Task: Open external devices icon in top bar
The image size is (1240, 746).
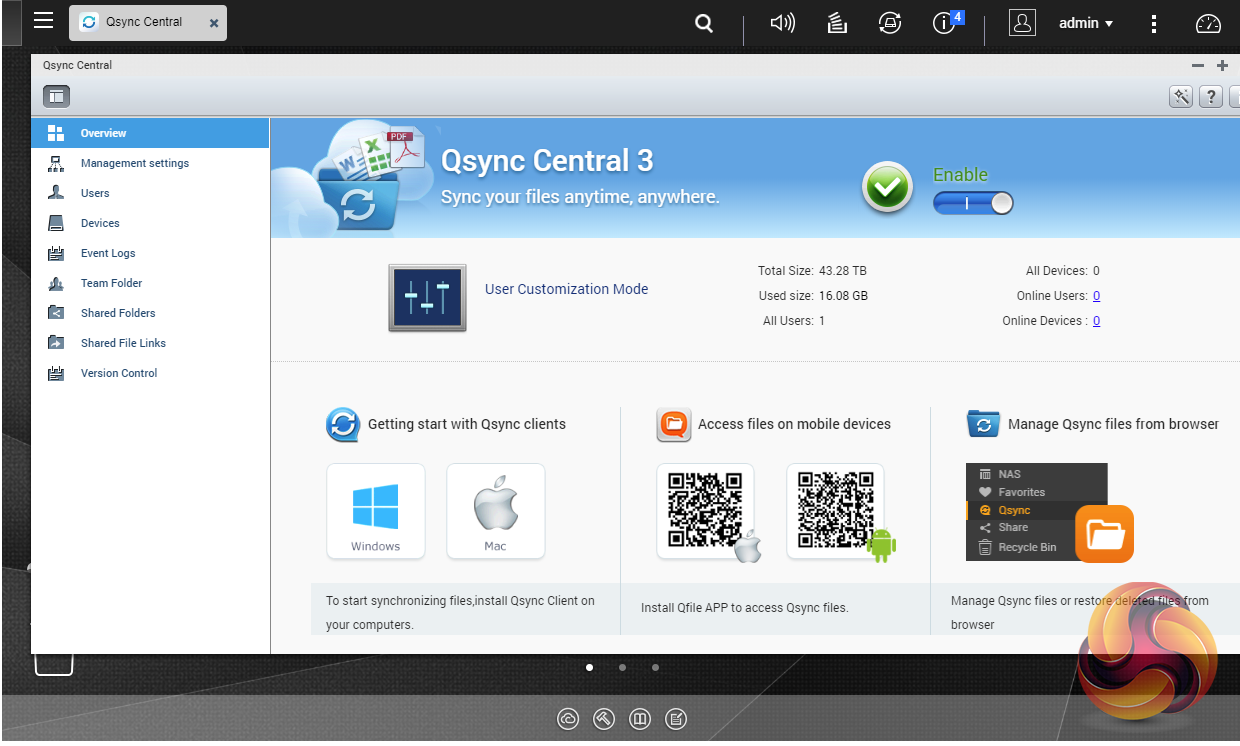Action: pyautogui.click(x=890, y=23)
